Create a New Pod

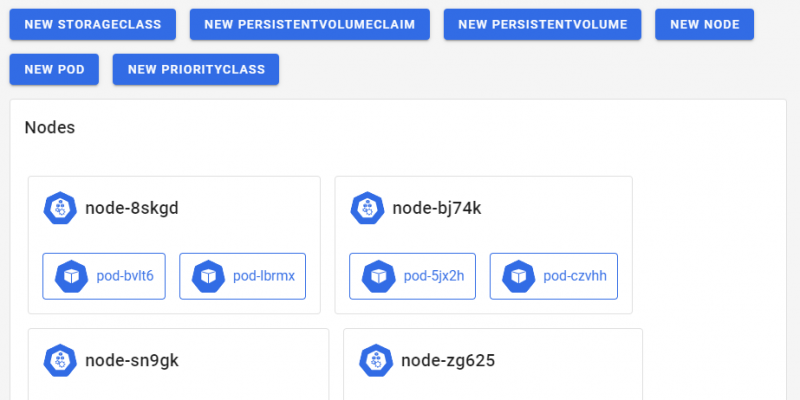click(54, 70)
